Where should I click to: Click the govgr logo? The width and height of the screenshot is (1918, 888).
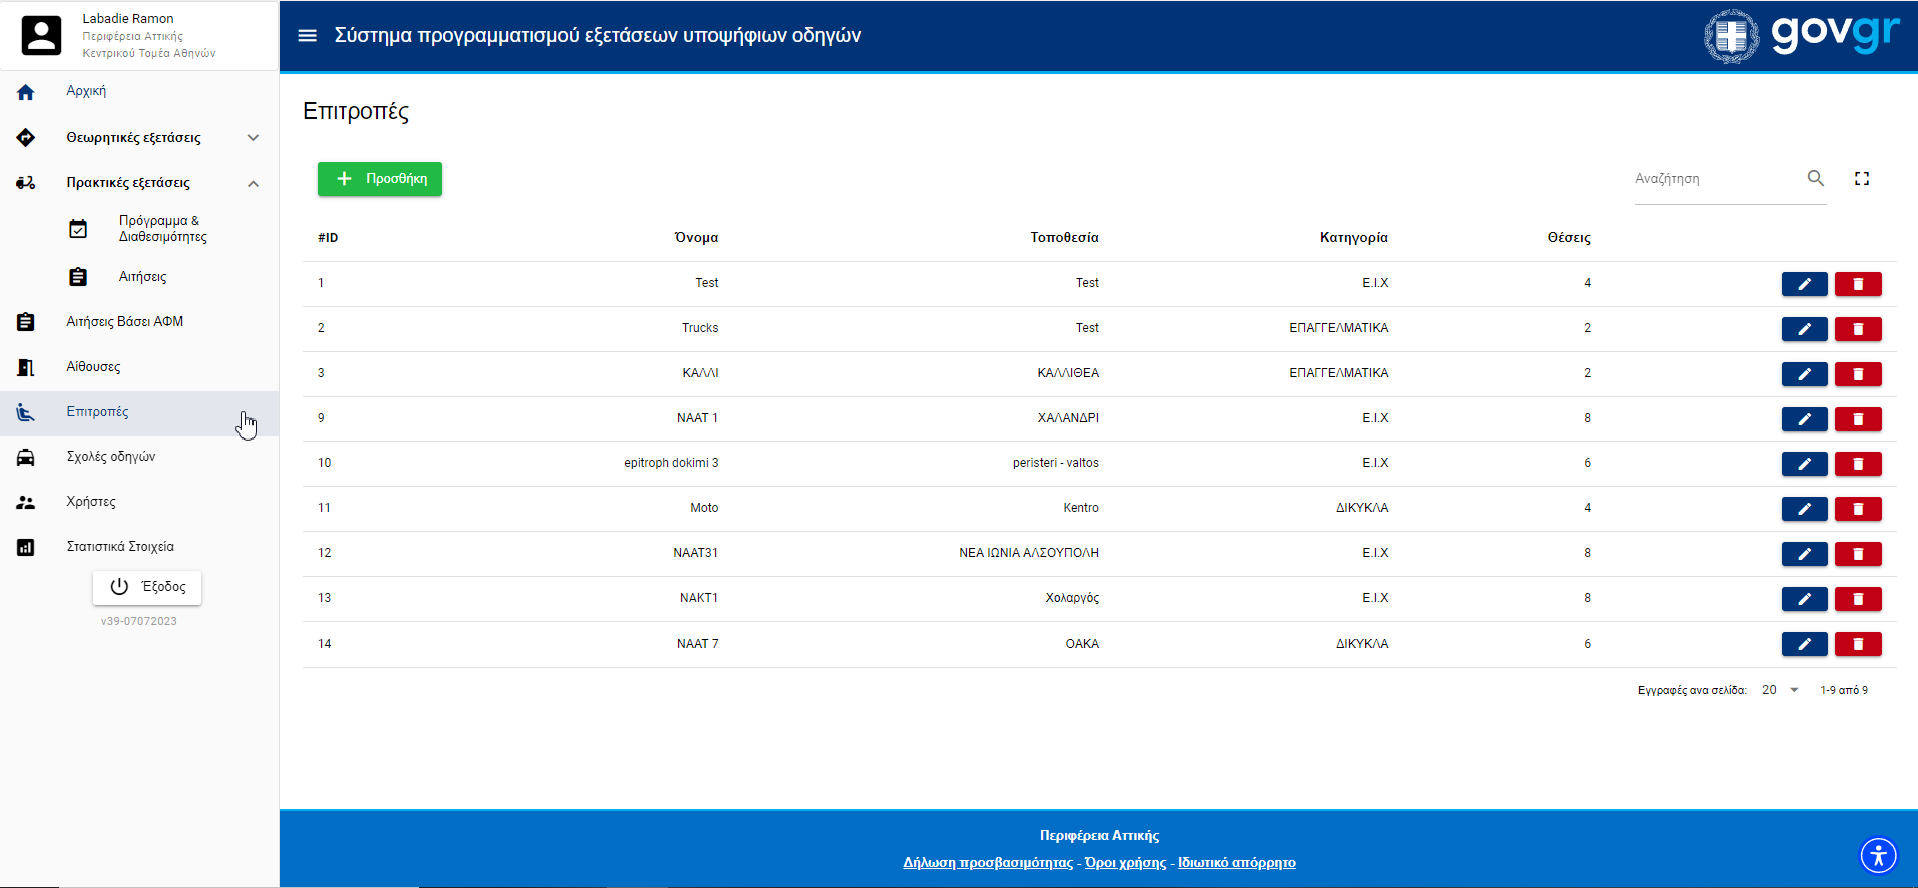[1800, 36]
